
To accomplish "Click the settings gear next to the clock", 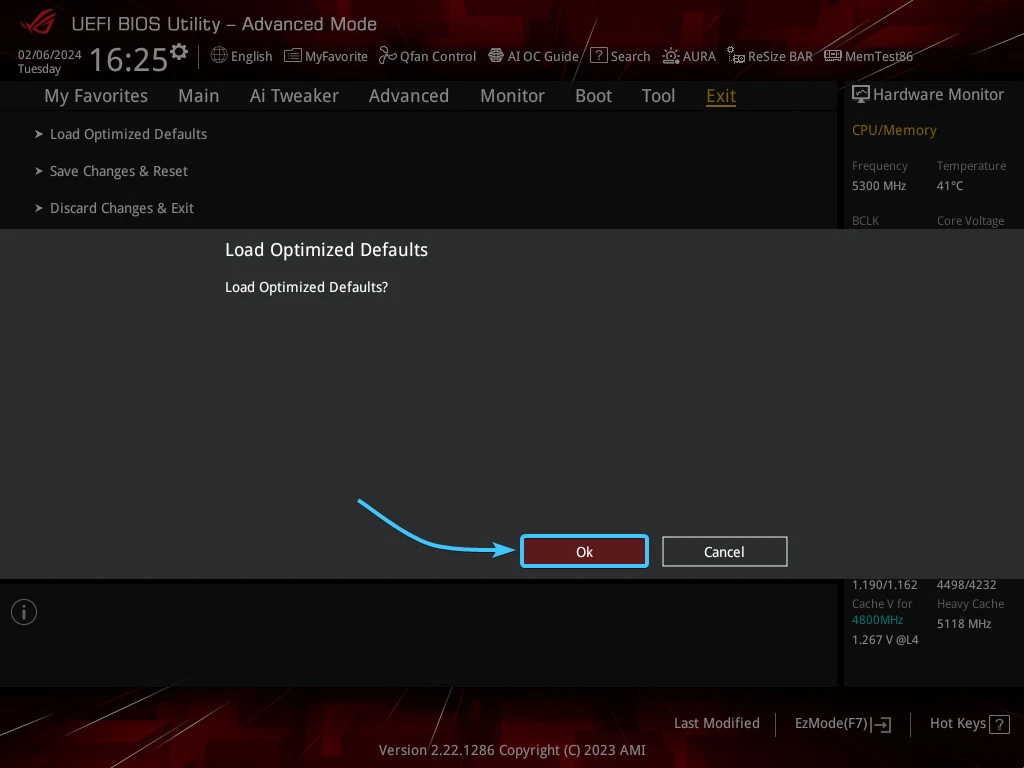I will (x=179, y=51).
